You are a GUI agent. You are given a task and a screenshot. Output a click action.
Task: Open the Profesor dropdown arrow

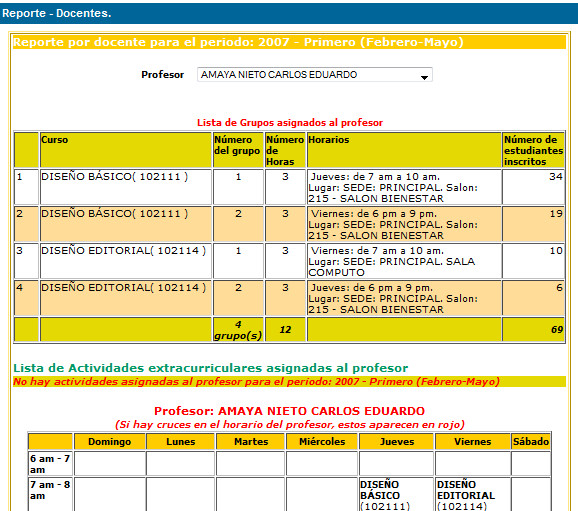pyautogui.click(x=424, y=77)
